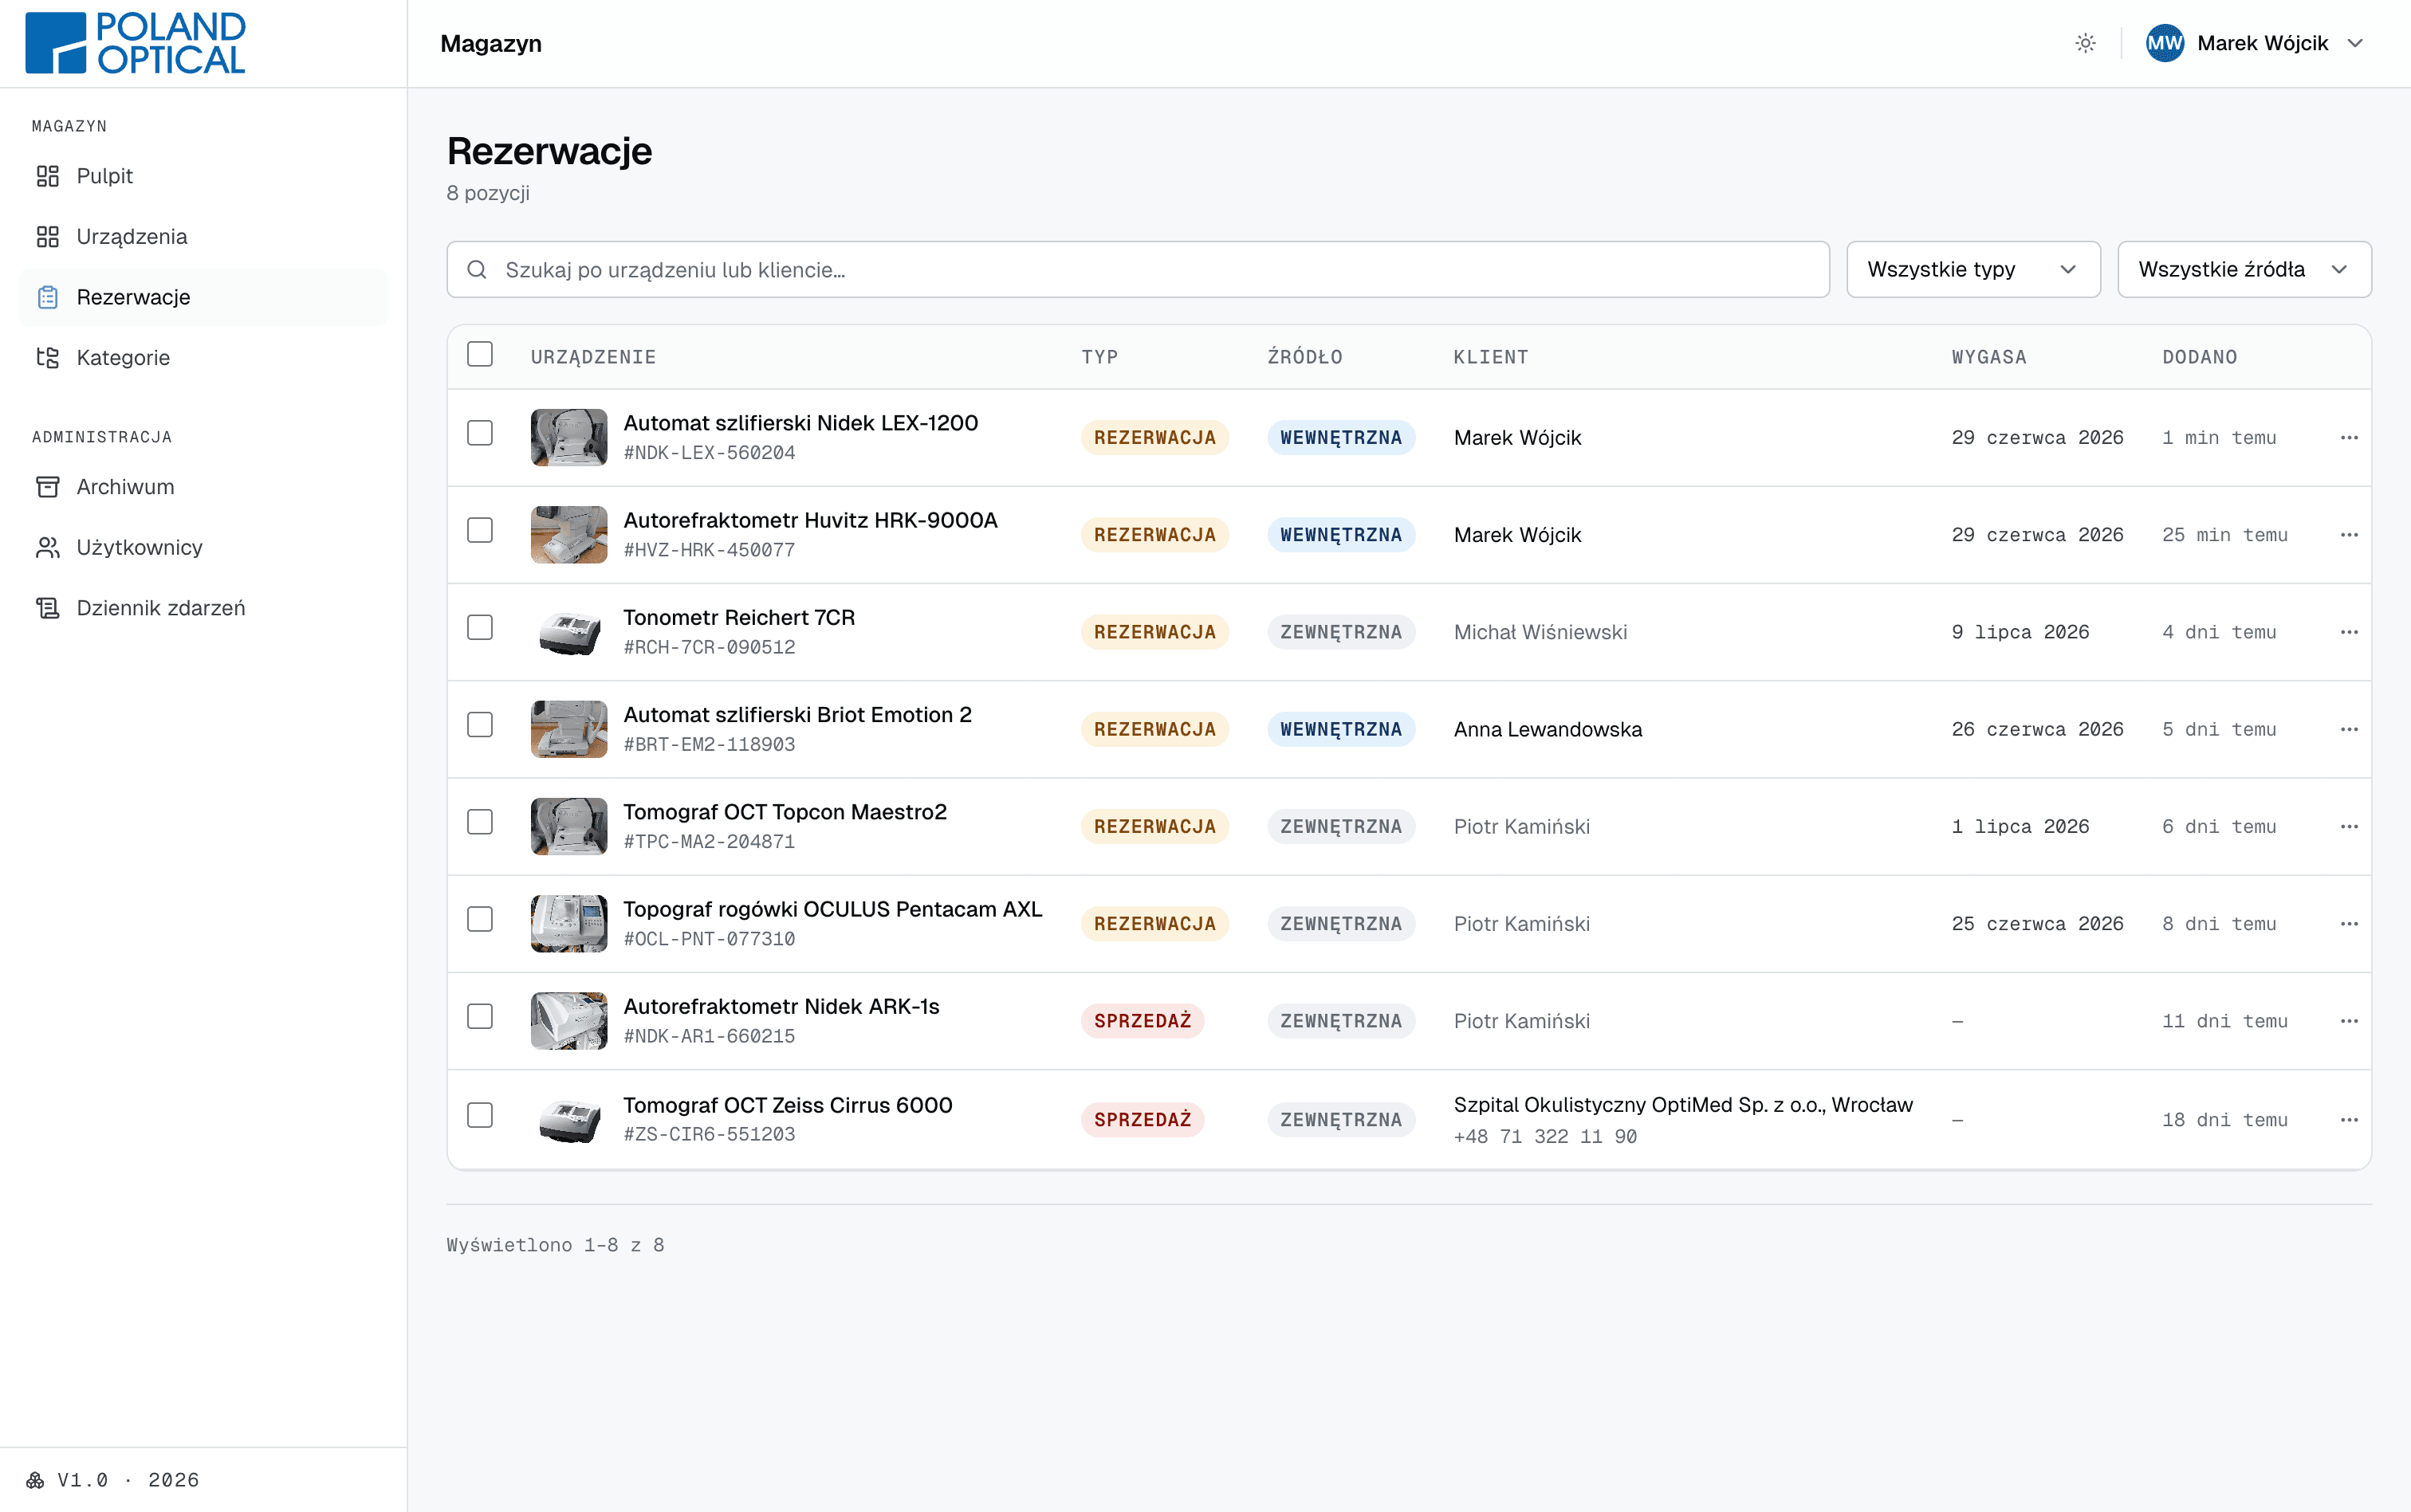Check the Nidek LEX-1200 row checkbox
The height and width of the screenshot is (1512, 2411).
[480, 433]
